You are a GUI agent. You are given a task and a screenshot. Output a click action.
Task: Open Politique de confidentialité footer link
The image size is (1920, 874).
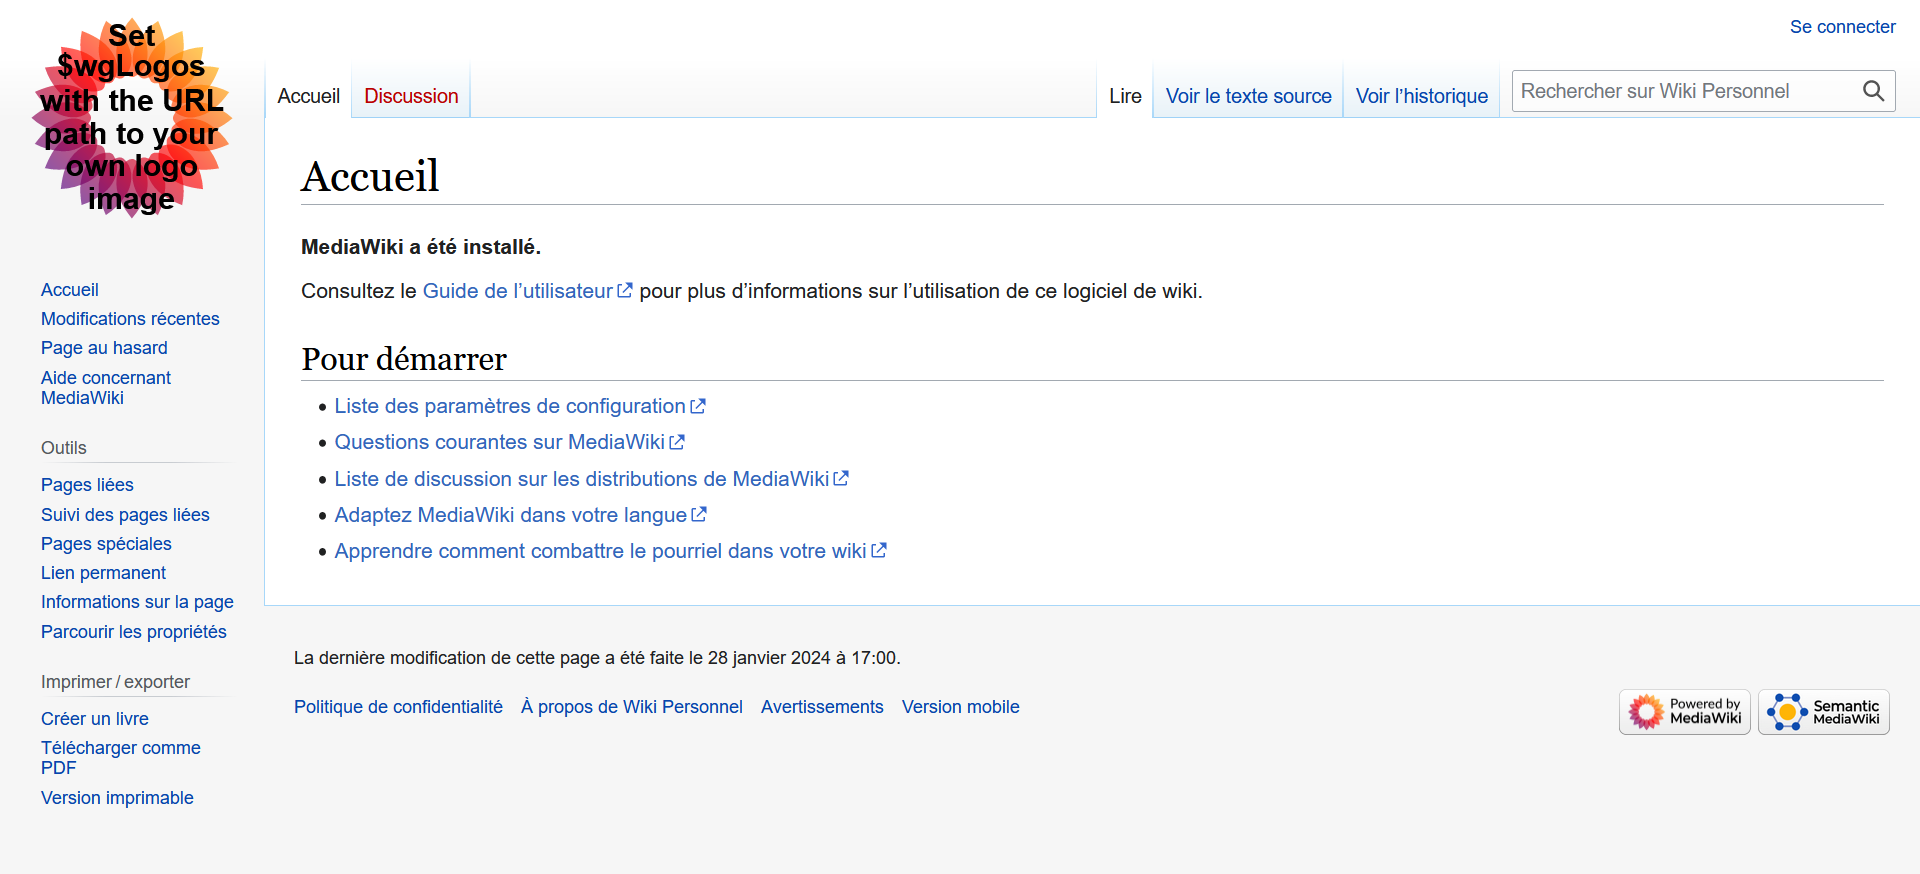tap(398, 707)
